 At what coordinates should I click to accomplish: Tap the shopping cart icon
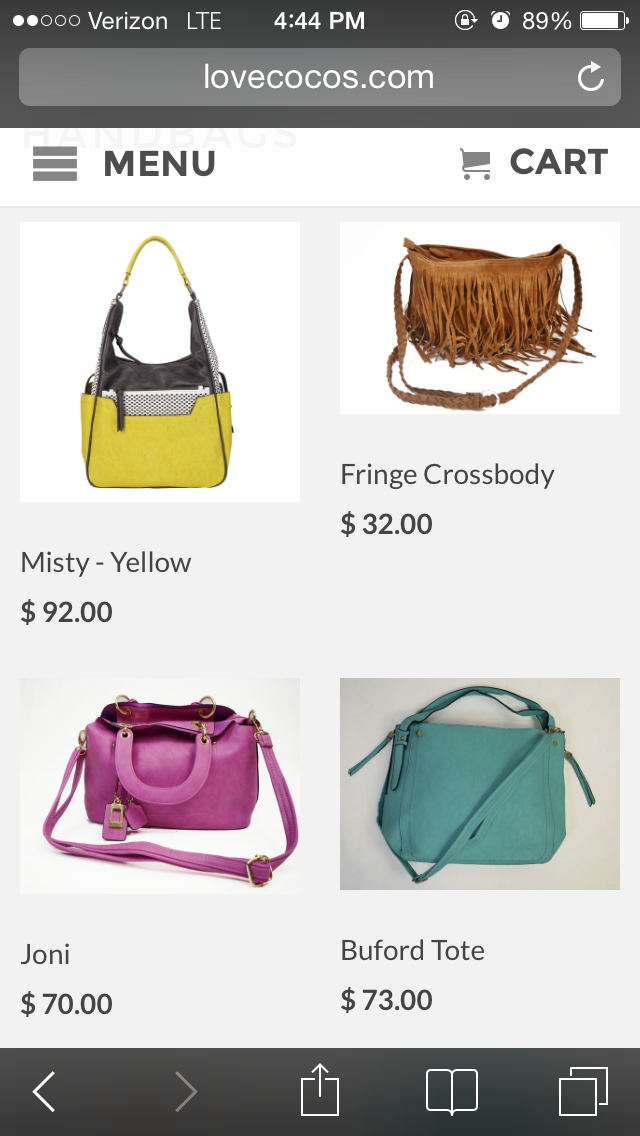tap(475, 164)
